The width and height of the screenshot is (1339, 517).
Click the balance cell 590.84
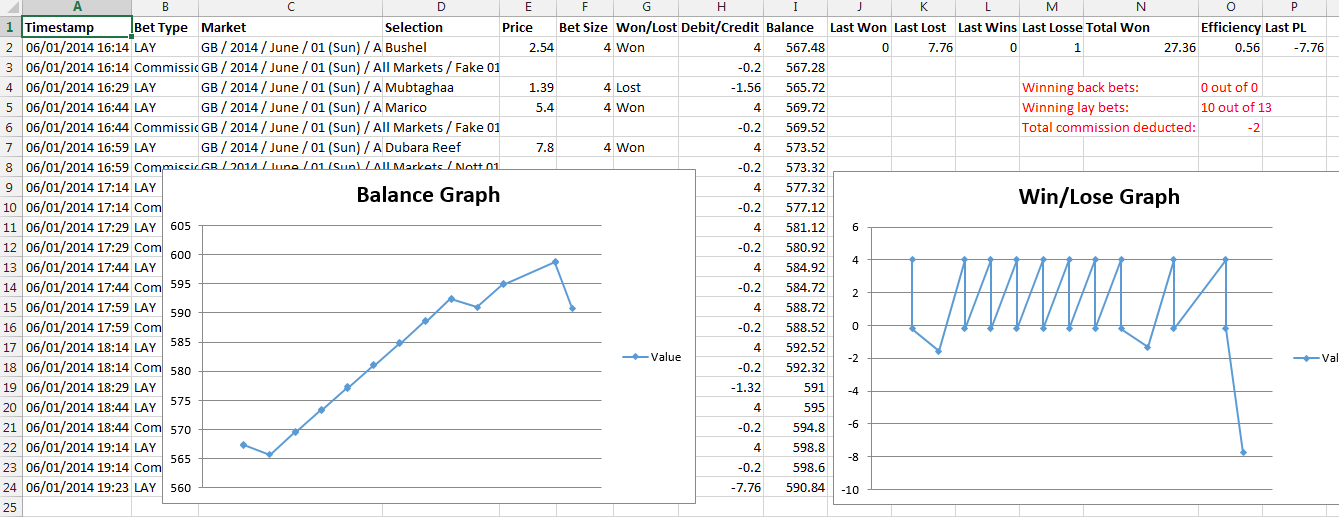pyautogui.click(x=796, y=487)
